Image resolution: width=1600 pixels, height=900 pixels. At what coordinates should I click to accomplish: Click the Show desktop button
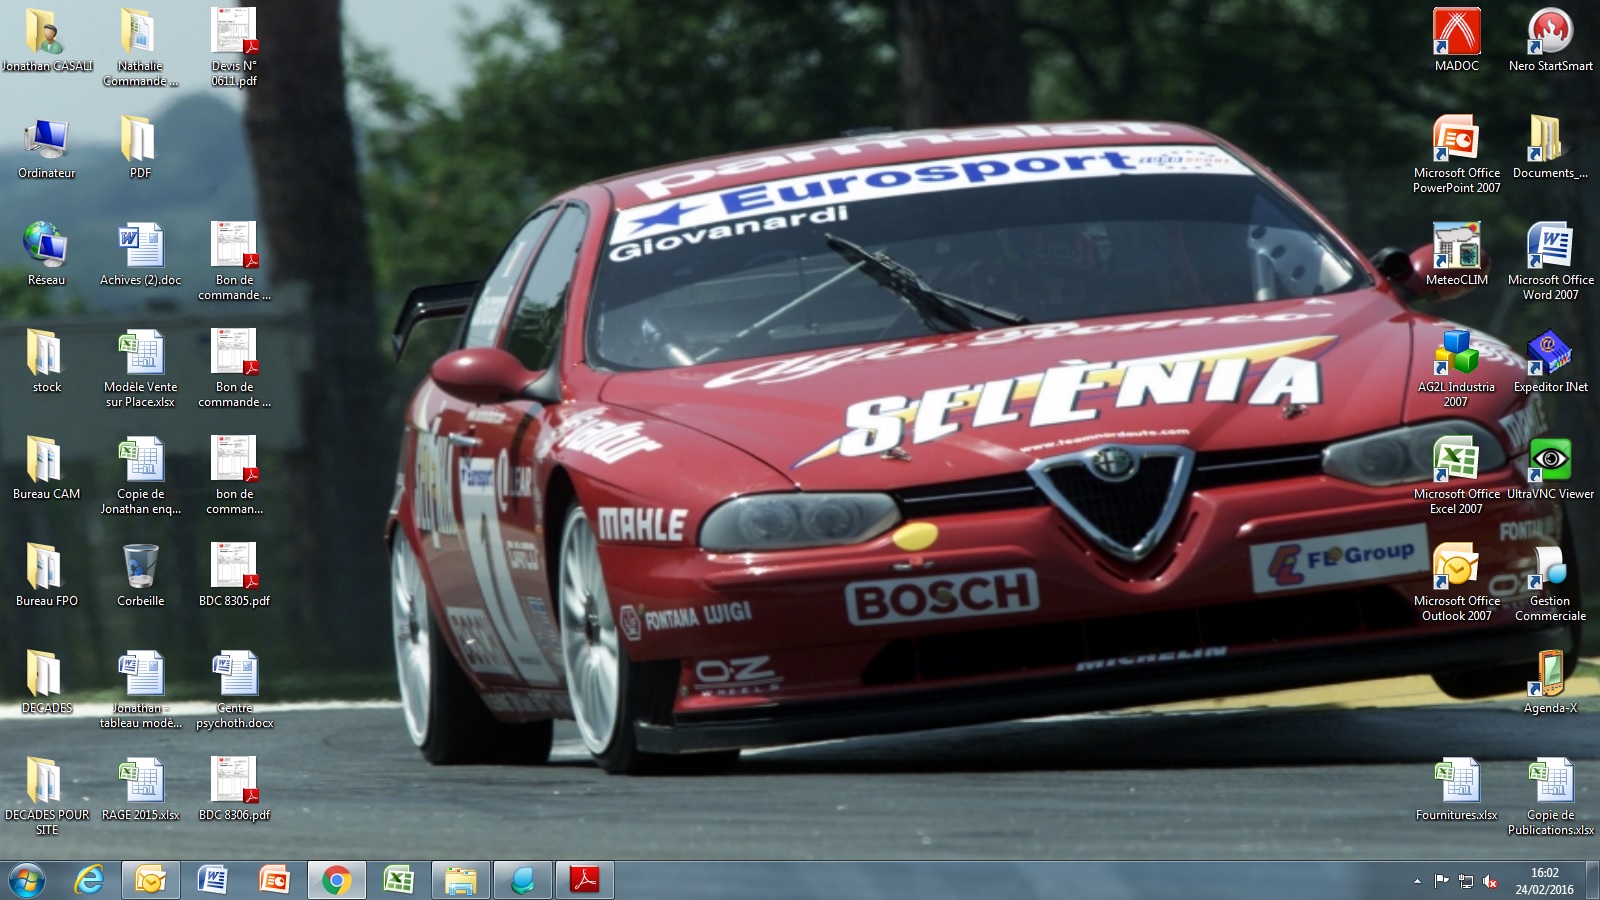(1592, 880)
